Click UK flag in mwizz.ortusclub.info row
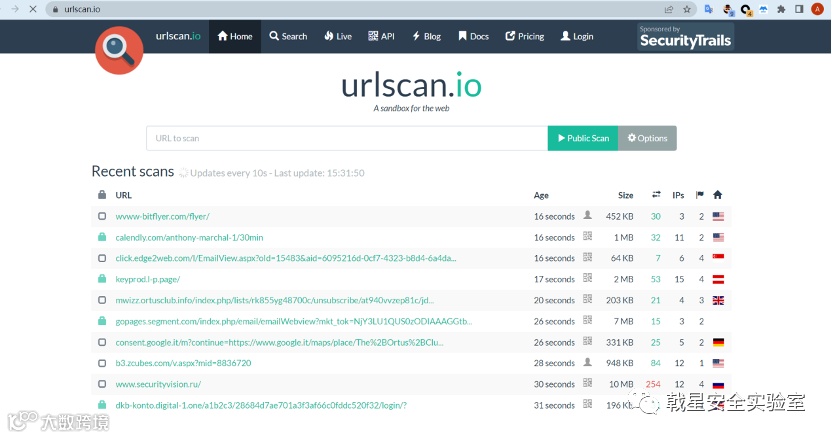The width and height of the screenshot is (832, 438). (x=718, y=300)
